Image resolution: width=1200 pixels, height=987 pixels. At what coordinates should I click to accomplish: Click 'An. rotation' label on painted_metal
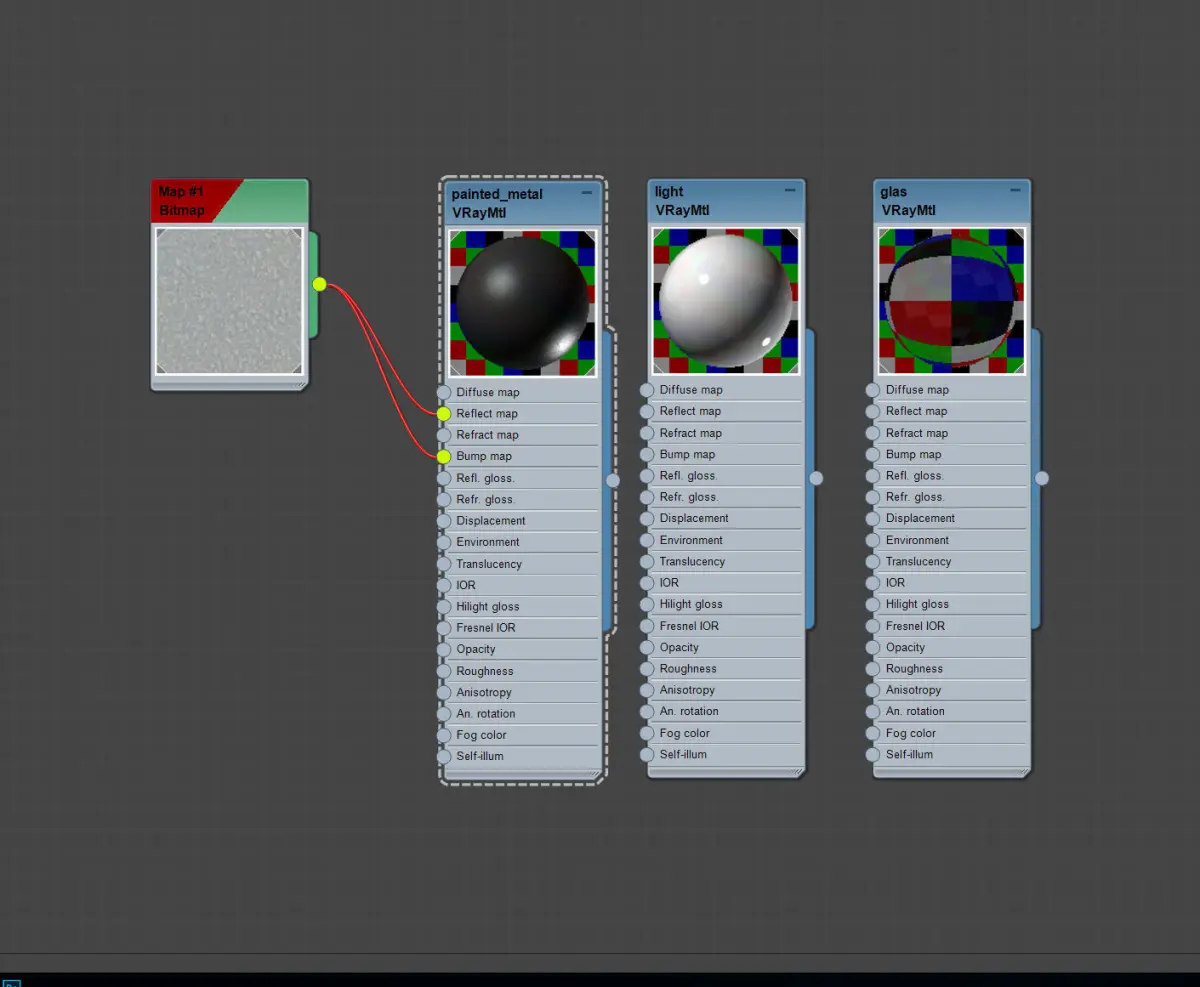click(x=486, y=714)
